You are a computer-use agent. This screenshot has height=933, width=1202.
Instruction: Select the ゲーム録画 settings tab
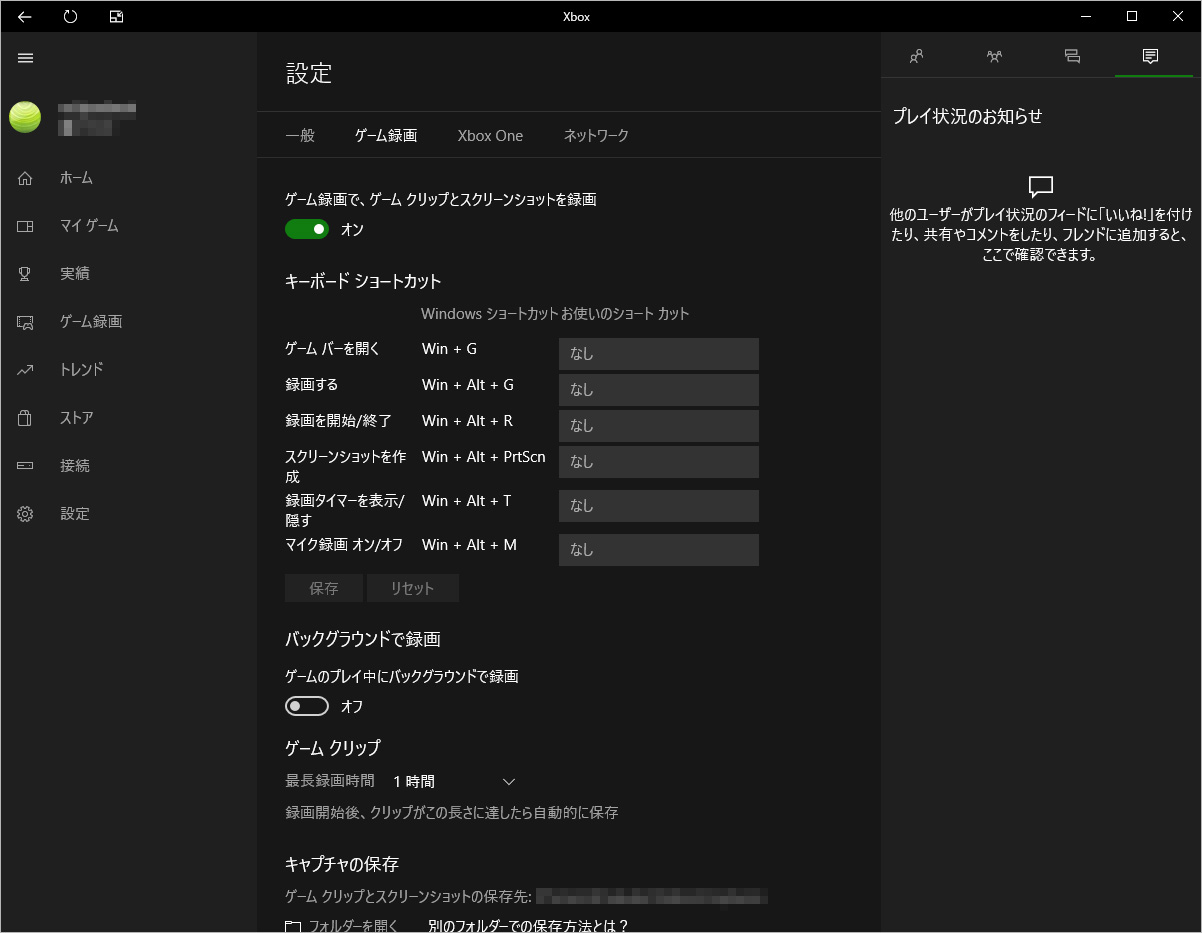coord(386,135)
